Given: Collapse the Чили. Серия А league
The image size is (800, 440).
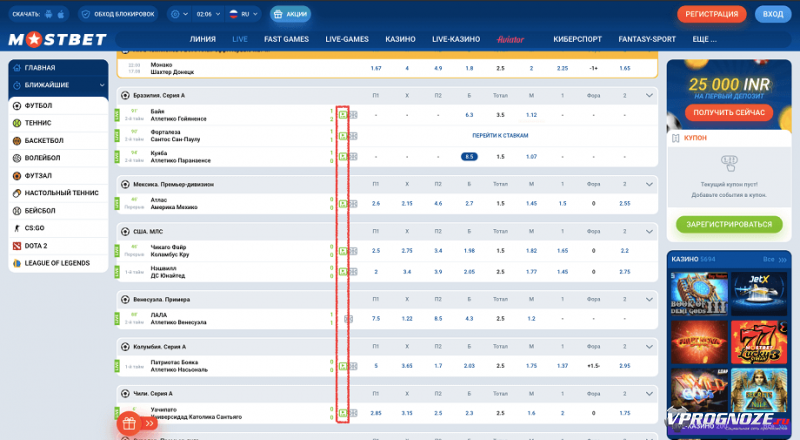Looking at the screenshot, I should pos(649,394).
